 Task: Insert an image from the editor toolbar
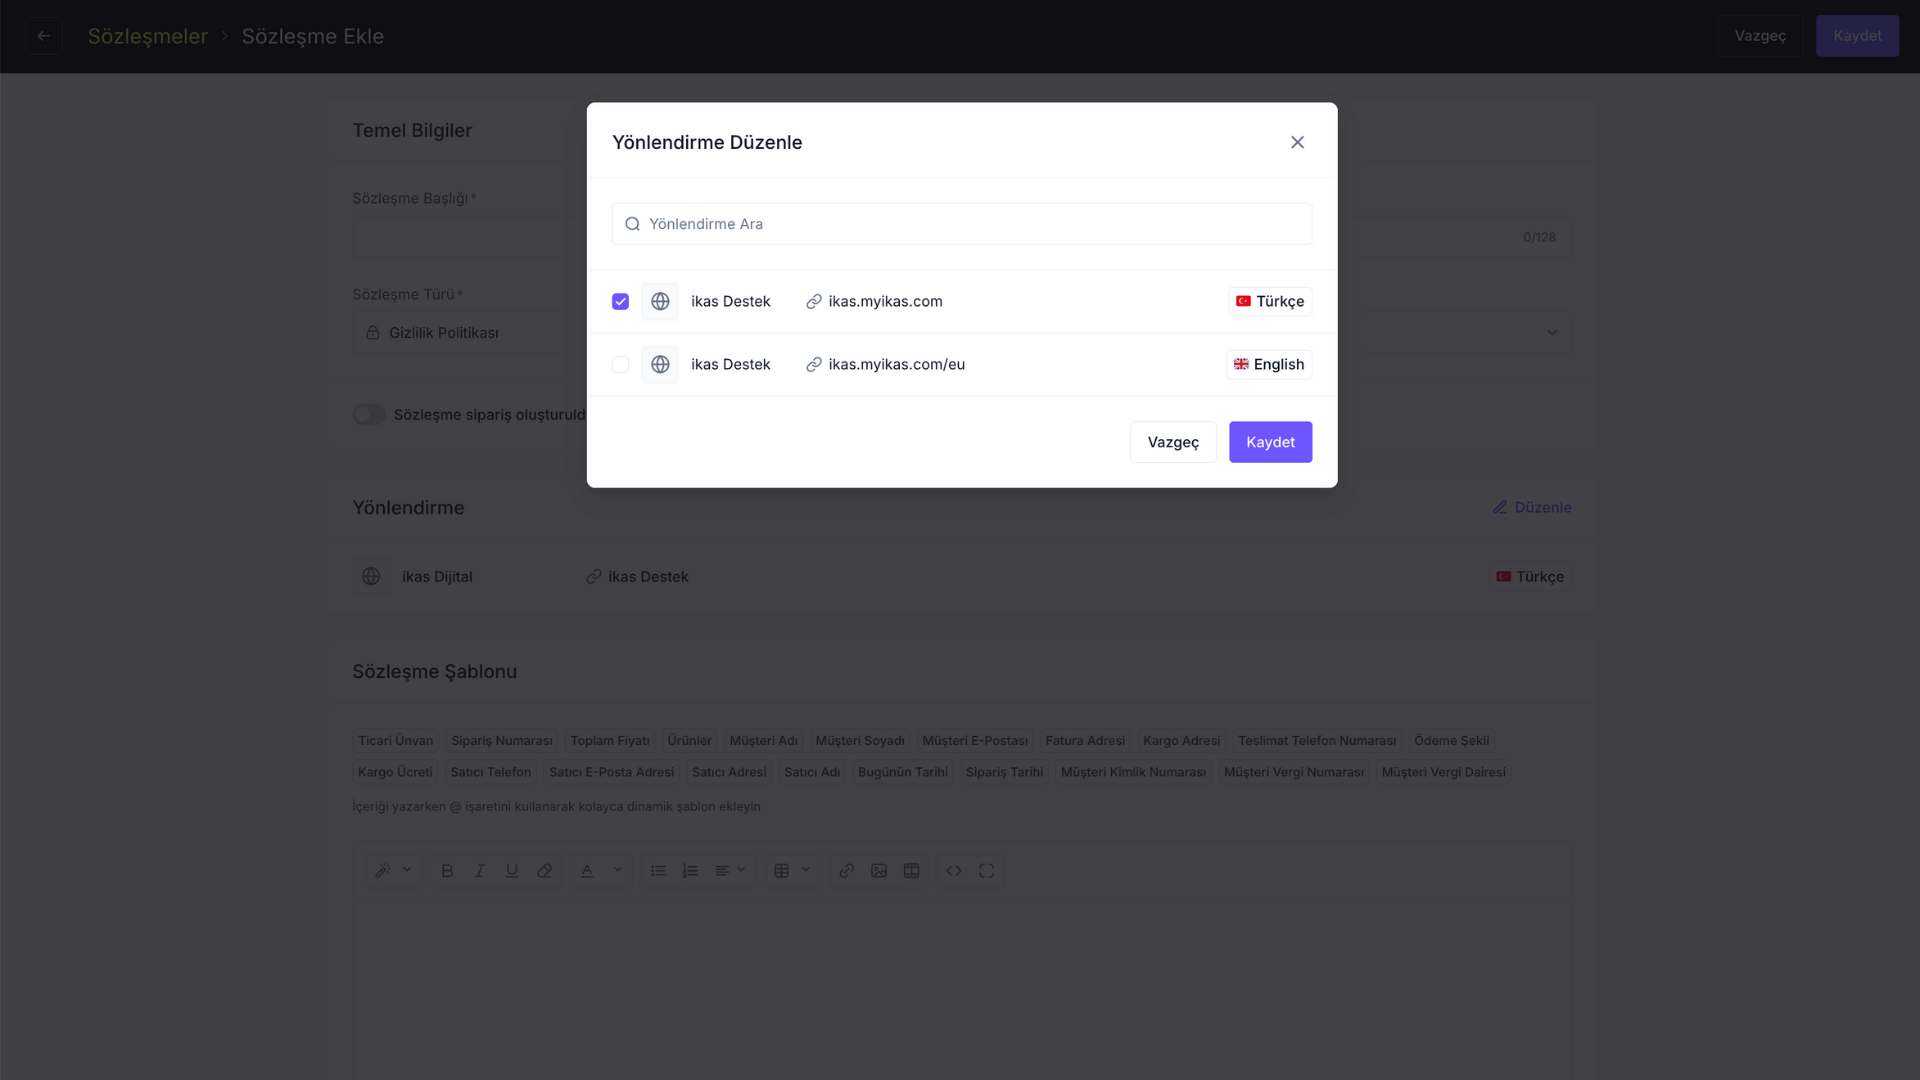click(x=879, y=871)
